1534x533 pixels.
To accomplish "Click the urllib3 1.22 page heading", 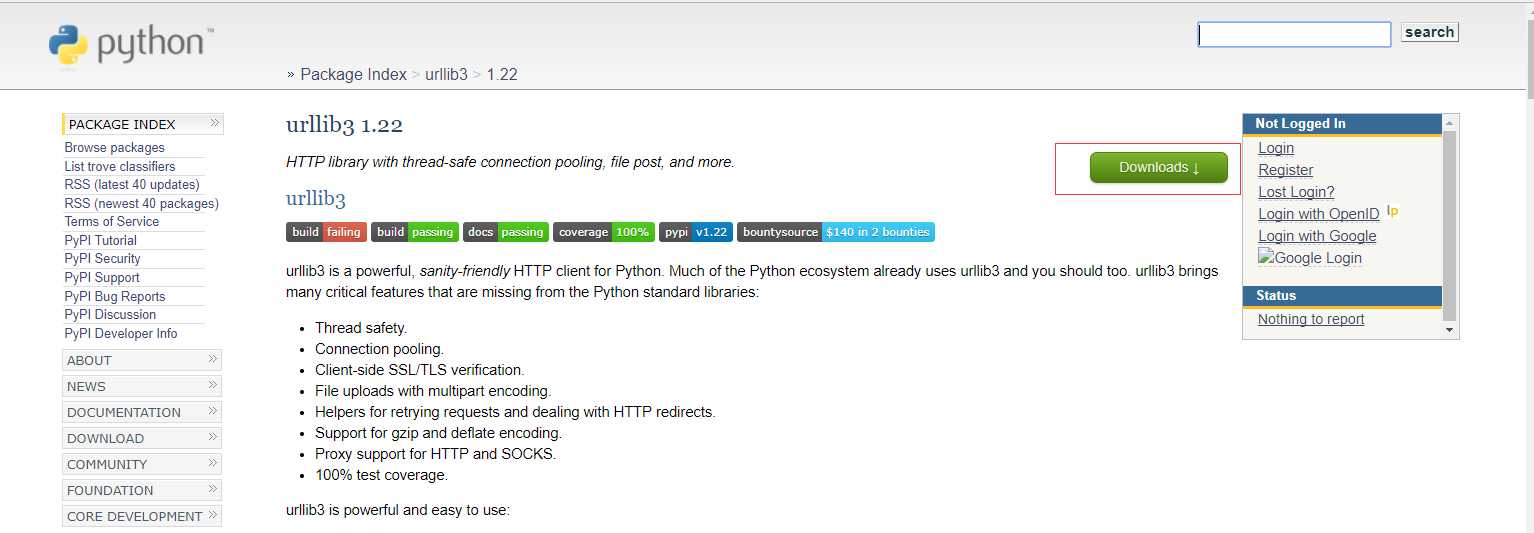I will 344,125.
